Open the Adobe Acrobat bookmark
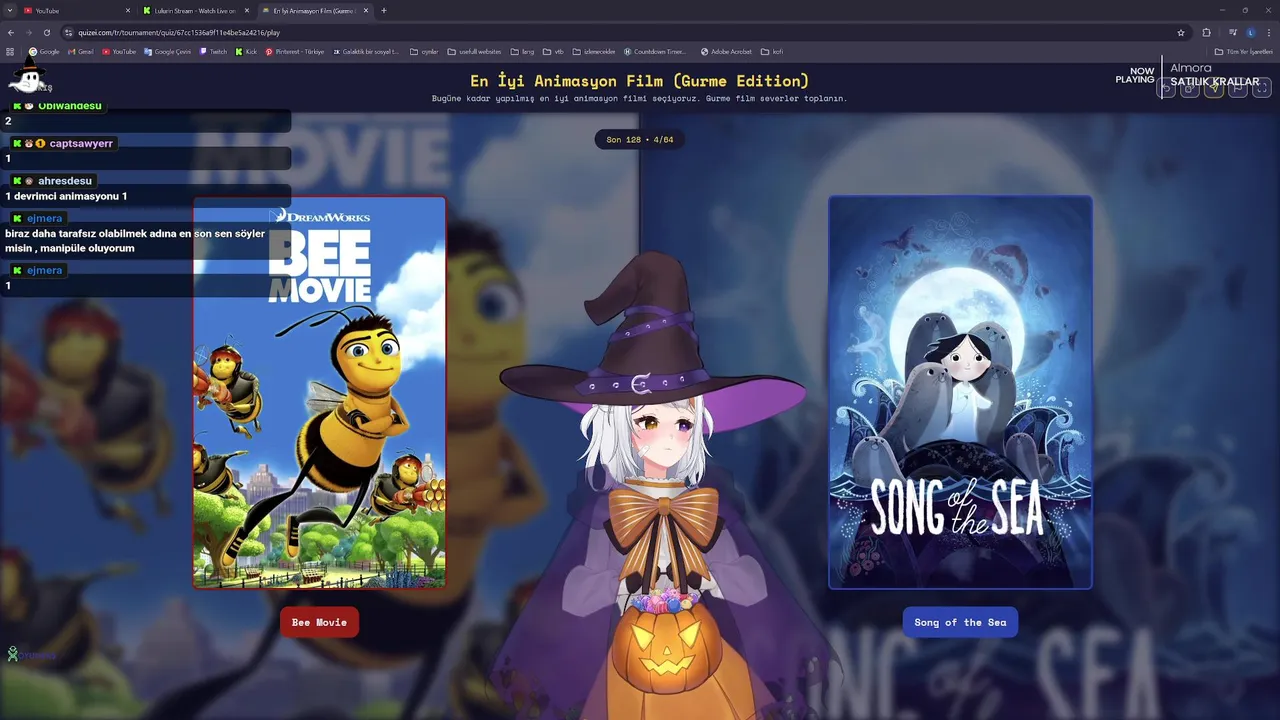The image size is (1280, 720). (726, 51)
